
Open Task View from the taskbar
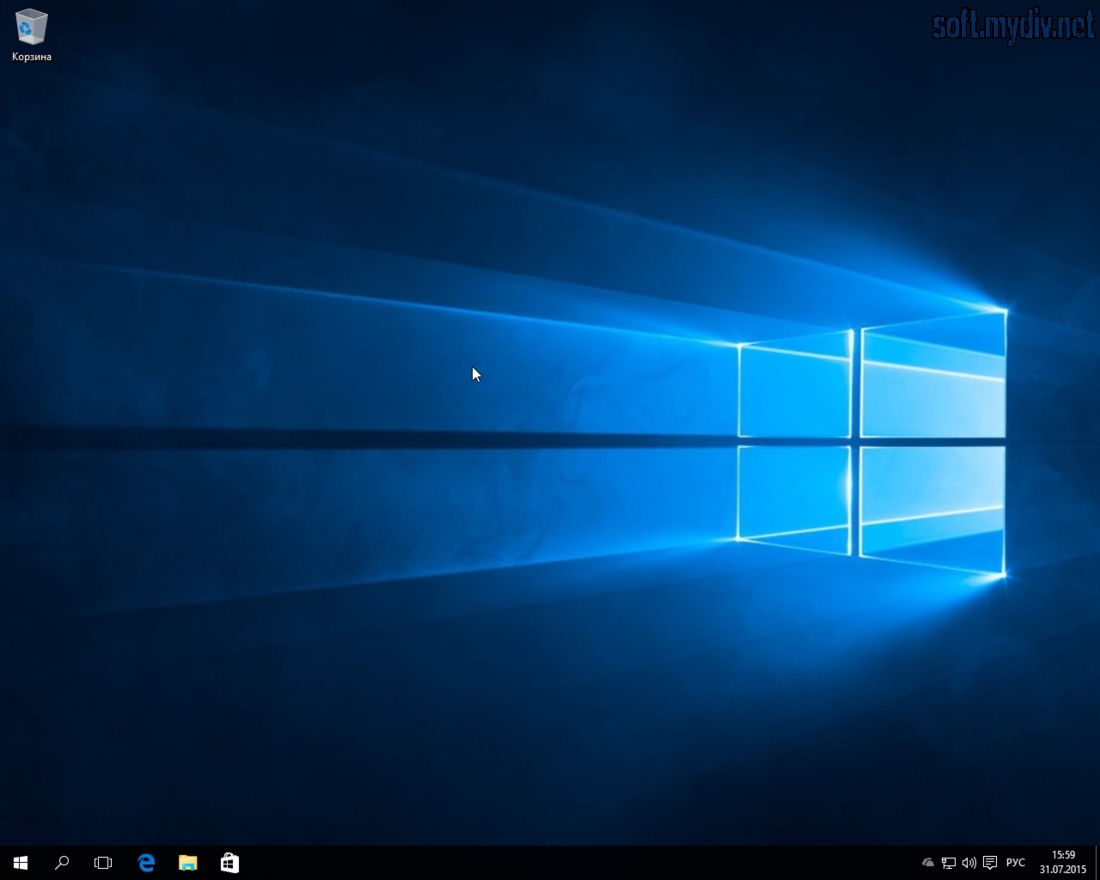[103, 862]
